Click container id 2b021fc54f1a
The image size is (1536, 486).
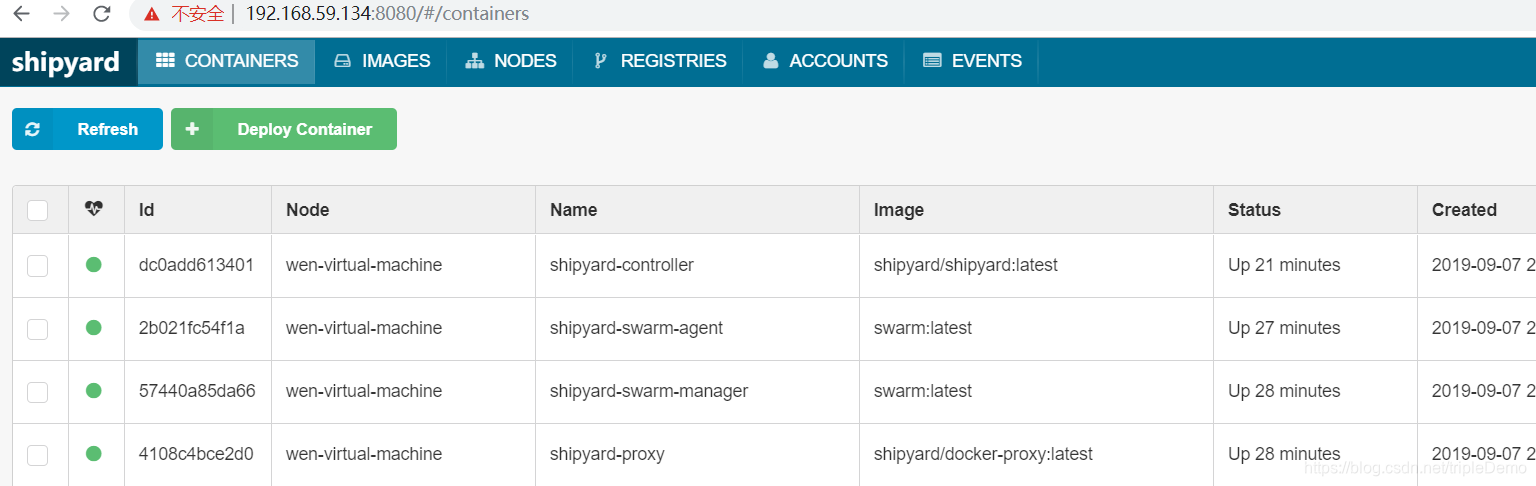(192, 328)
